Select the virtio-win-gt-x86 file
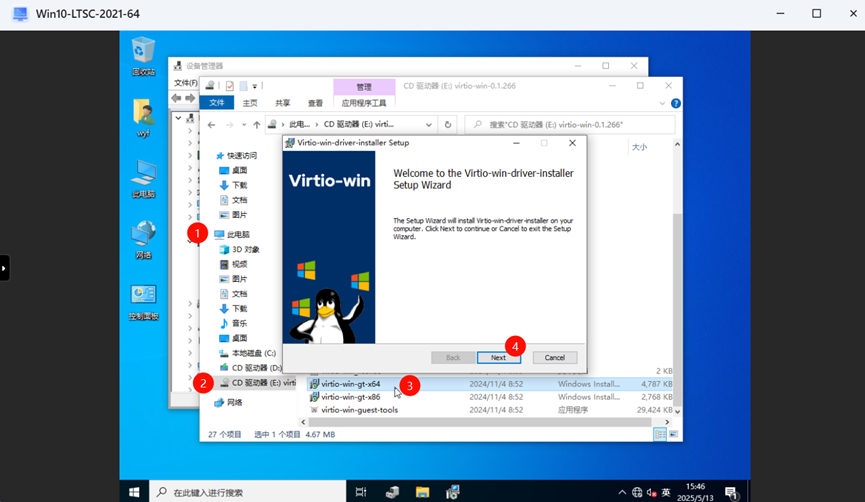The image size is (865, 502). [351, 397]
